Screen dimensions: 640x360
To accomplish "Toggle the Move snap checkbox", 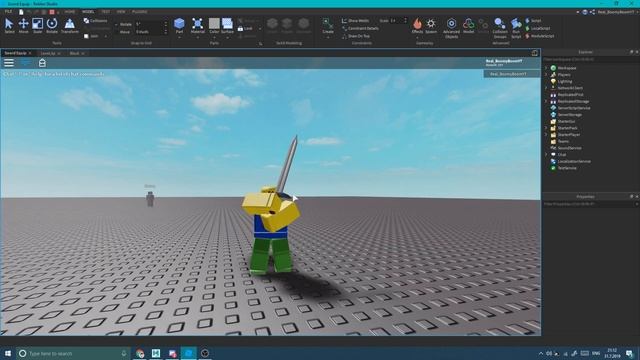I will 116,32.
